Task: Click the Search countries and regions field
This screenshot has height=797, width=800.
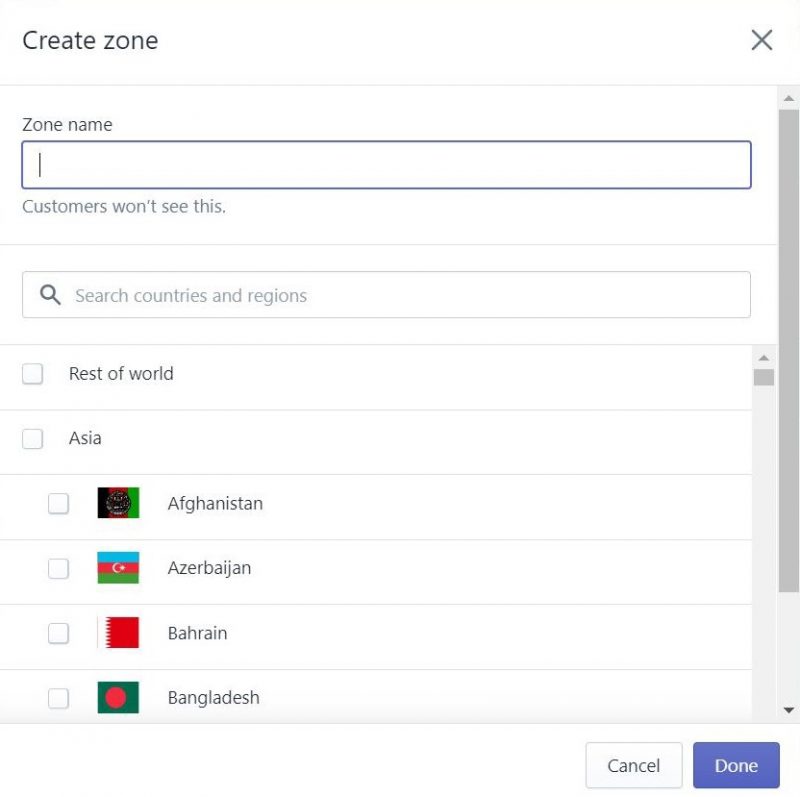Action: 385,294
